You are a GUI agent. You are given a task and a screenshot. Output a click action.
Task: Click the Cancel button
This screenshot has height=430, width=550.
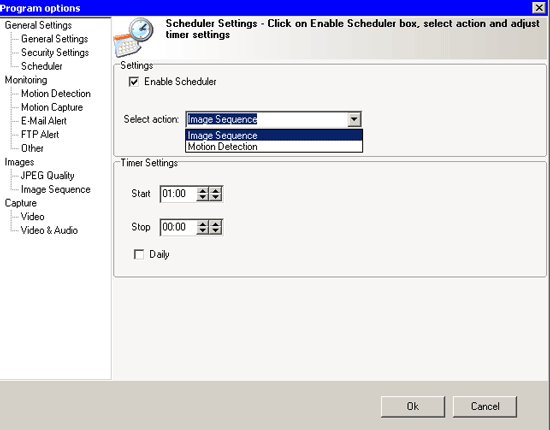tap(485, 407)
